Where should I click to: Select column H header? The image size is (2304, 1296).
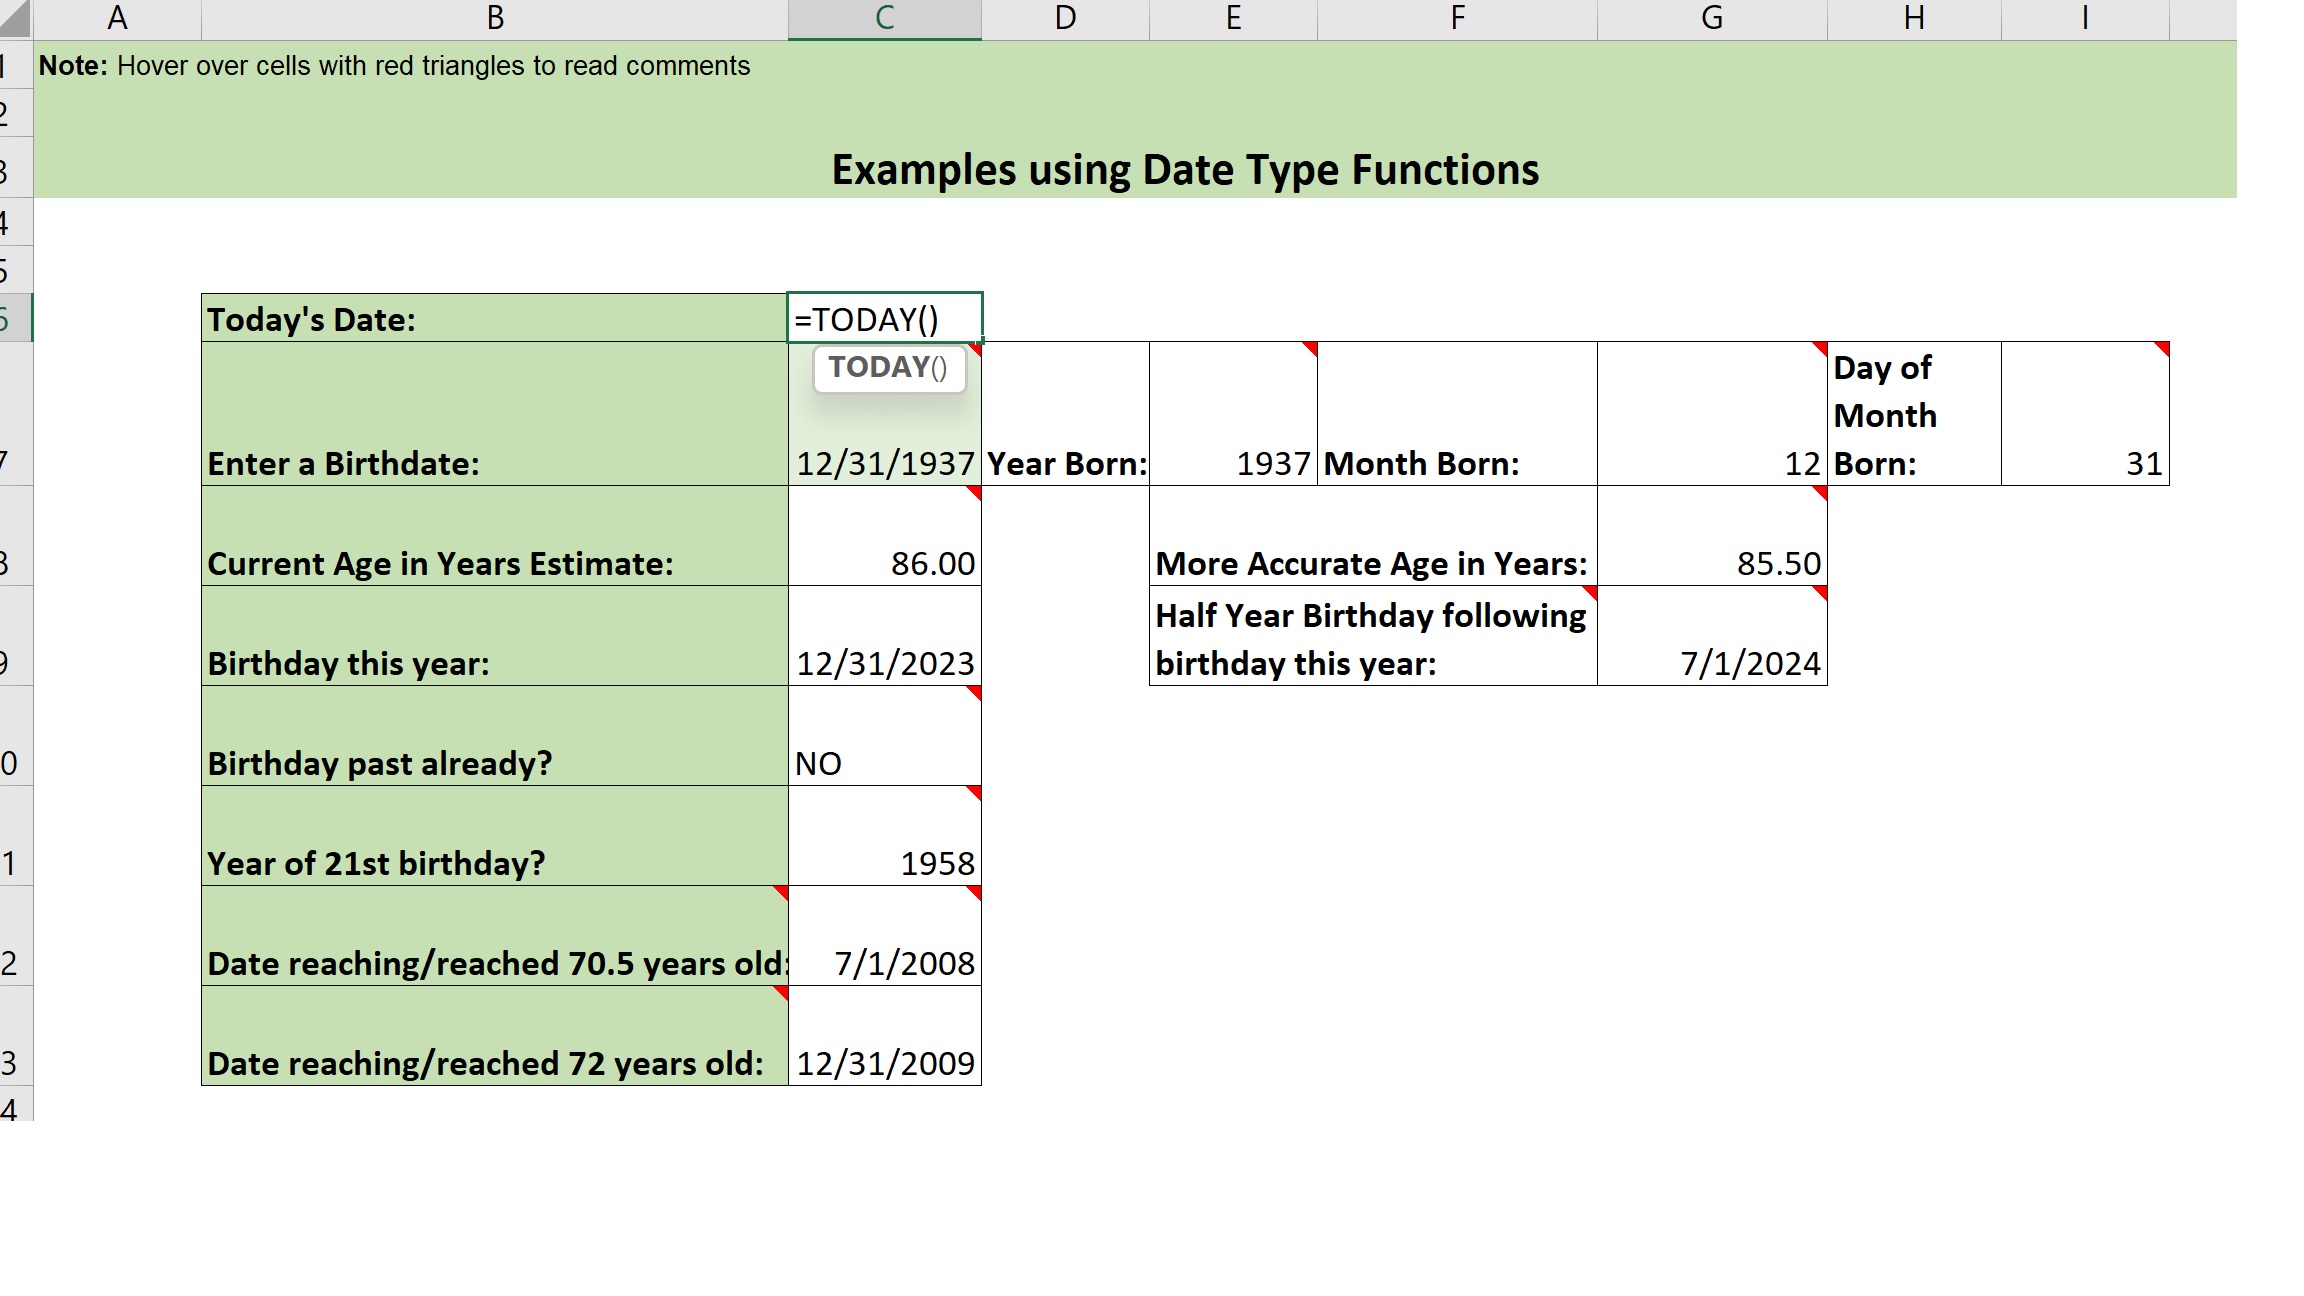tap(1914, 19)
